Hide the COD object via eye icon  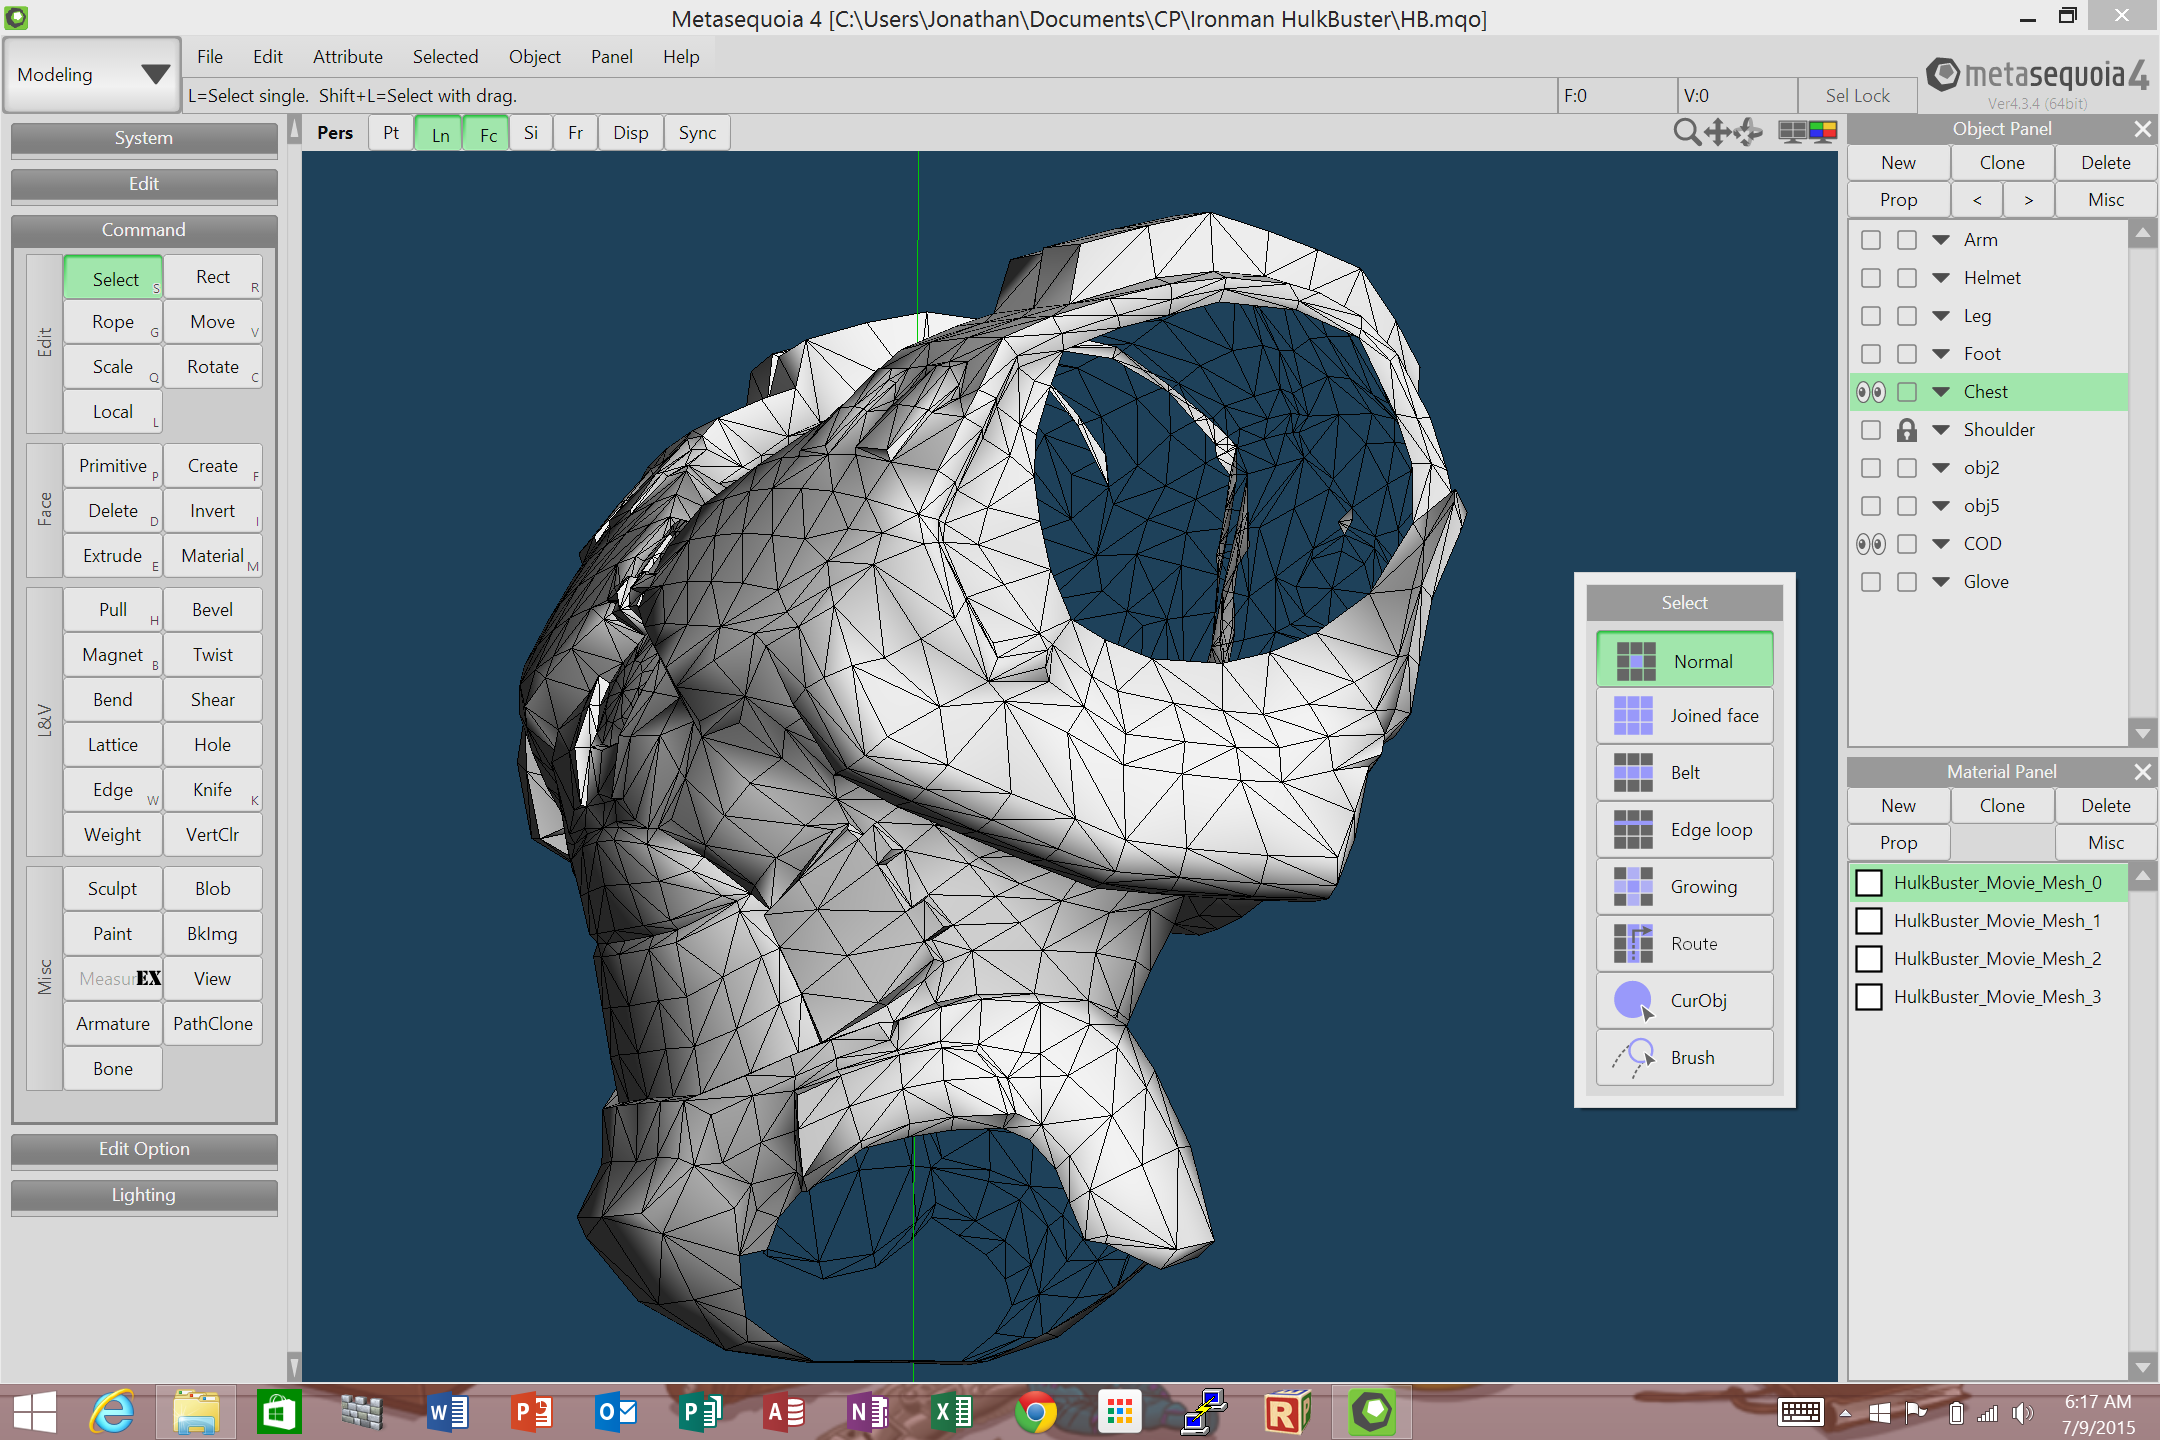coord(1871,544)
